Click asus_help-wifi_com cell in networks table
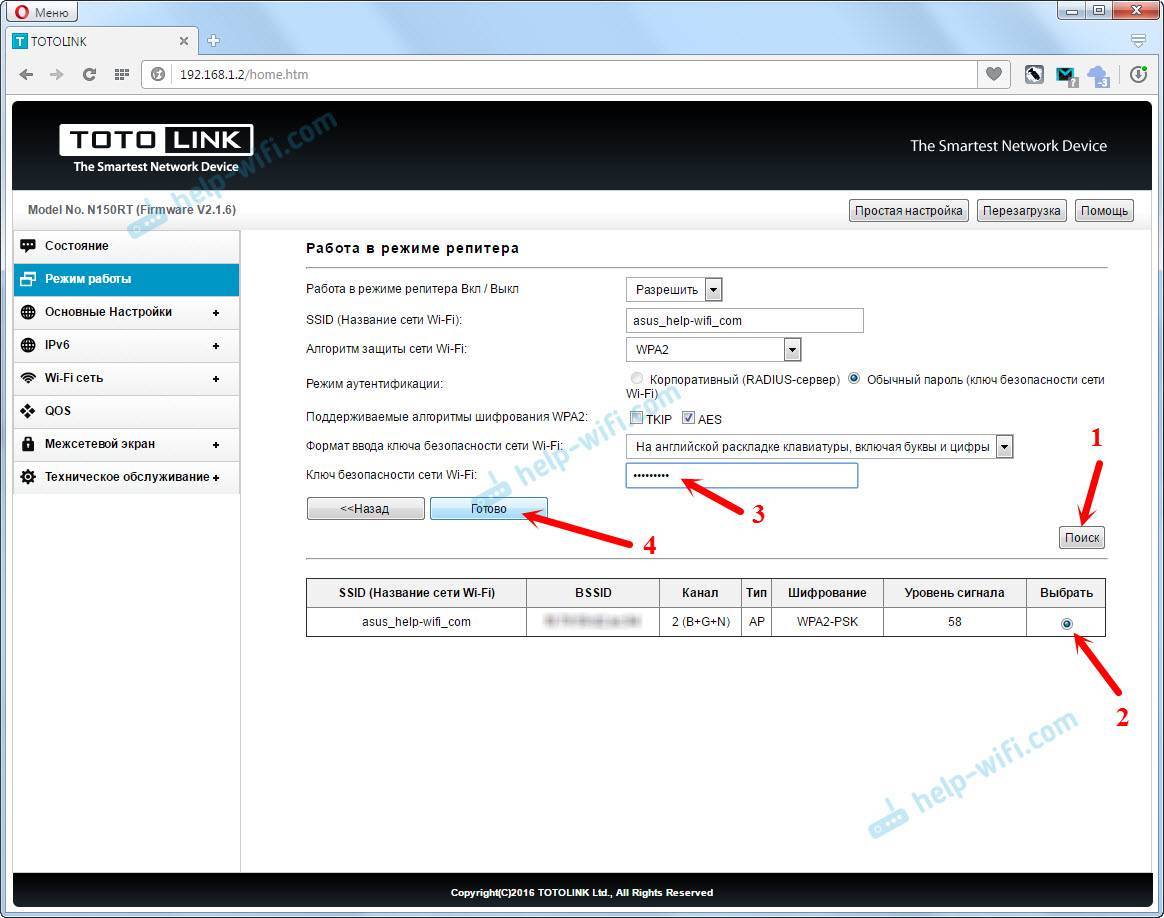Image resolution: width=1164 pixels, height=918 pixels. (416, 622)
